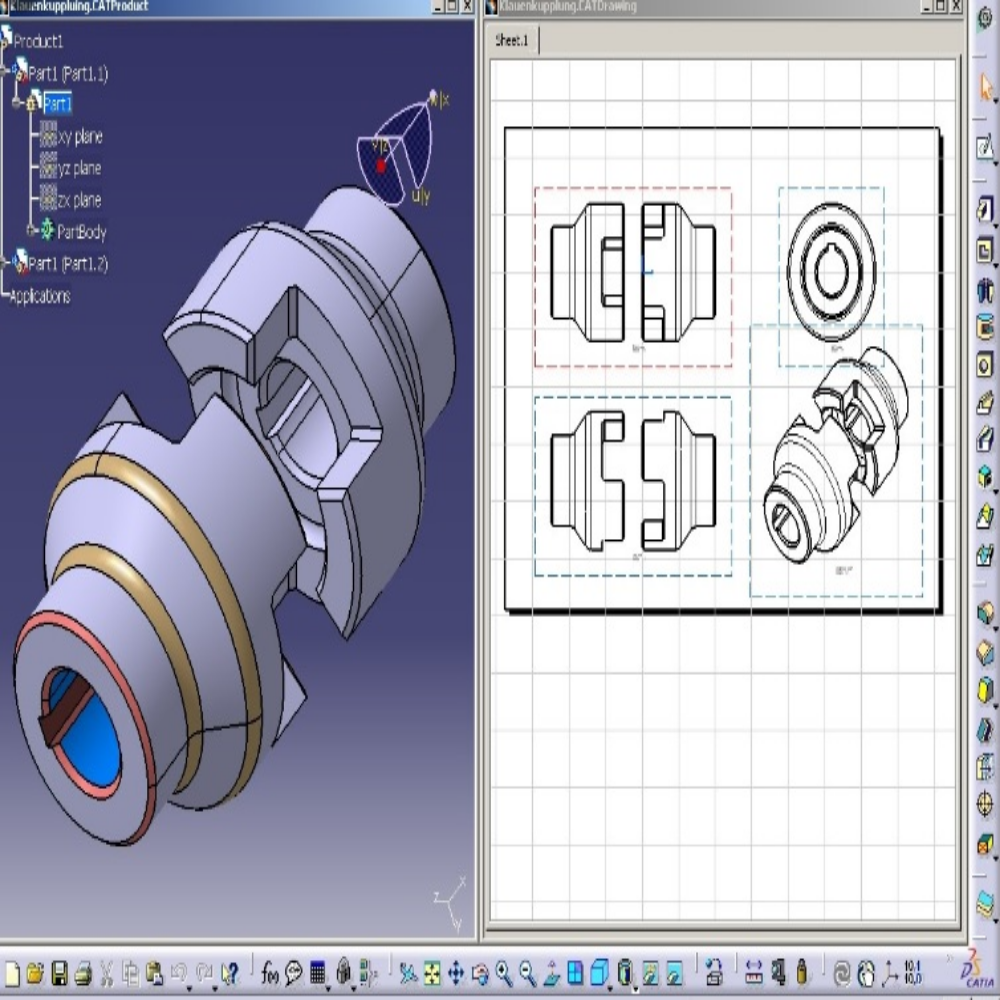This screenshot has width=1000, height=1000.
Task: Open the shading view mode dropdown arrow
Action: pos(636,990)
